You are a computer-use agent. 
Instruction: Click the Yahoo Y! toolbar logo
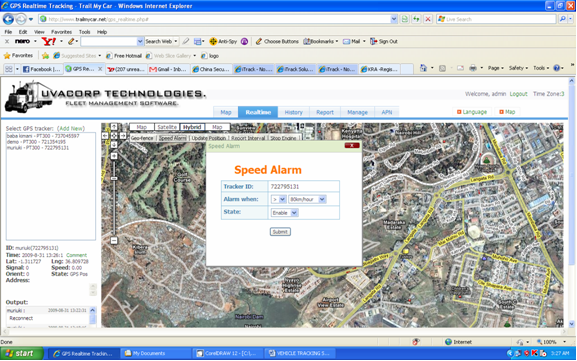(x=49, y=41)
